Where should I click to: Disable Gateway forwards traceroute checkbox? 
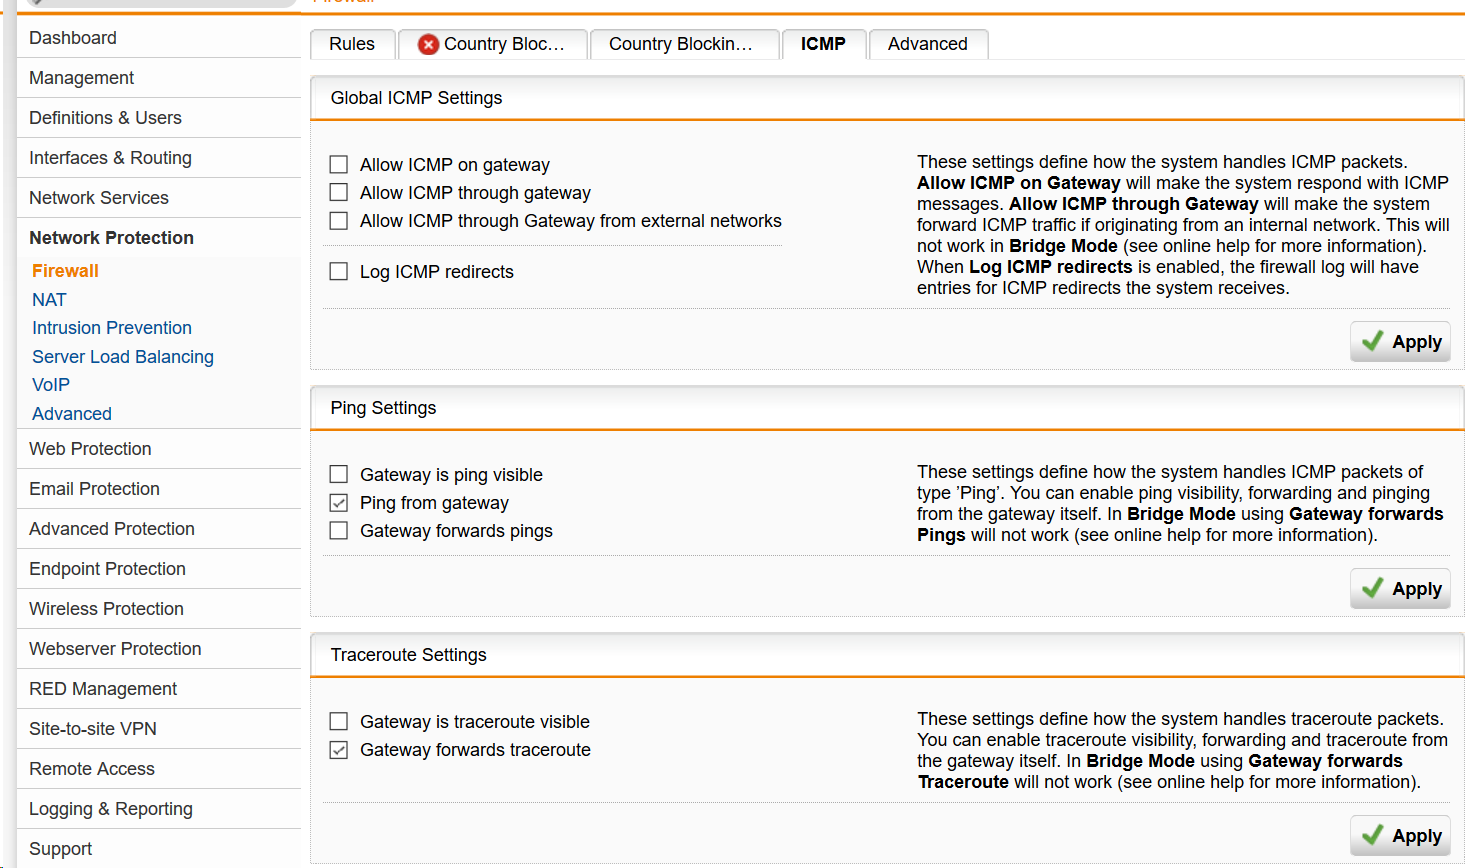point(339,750)
